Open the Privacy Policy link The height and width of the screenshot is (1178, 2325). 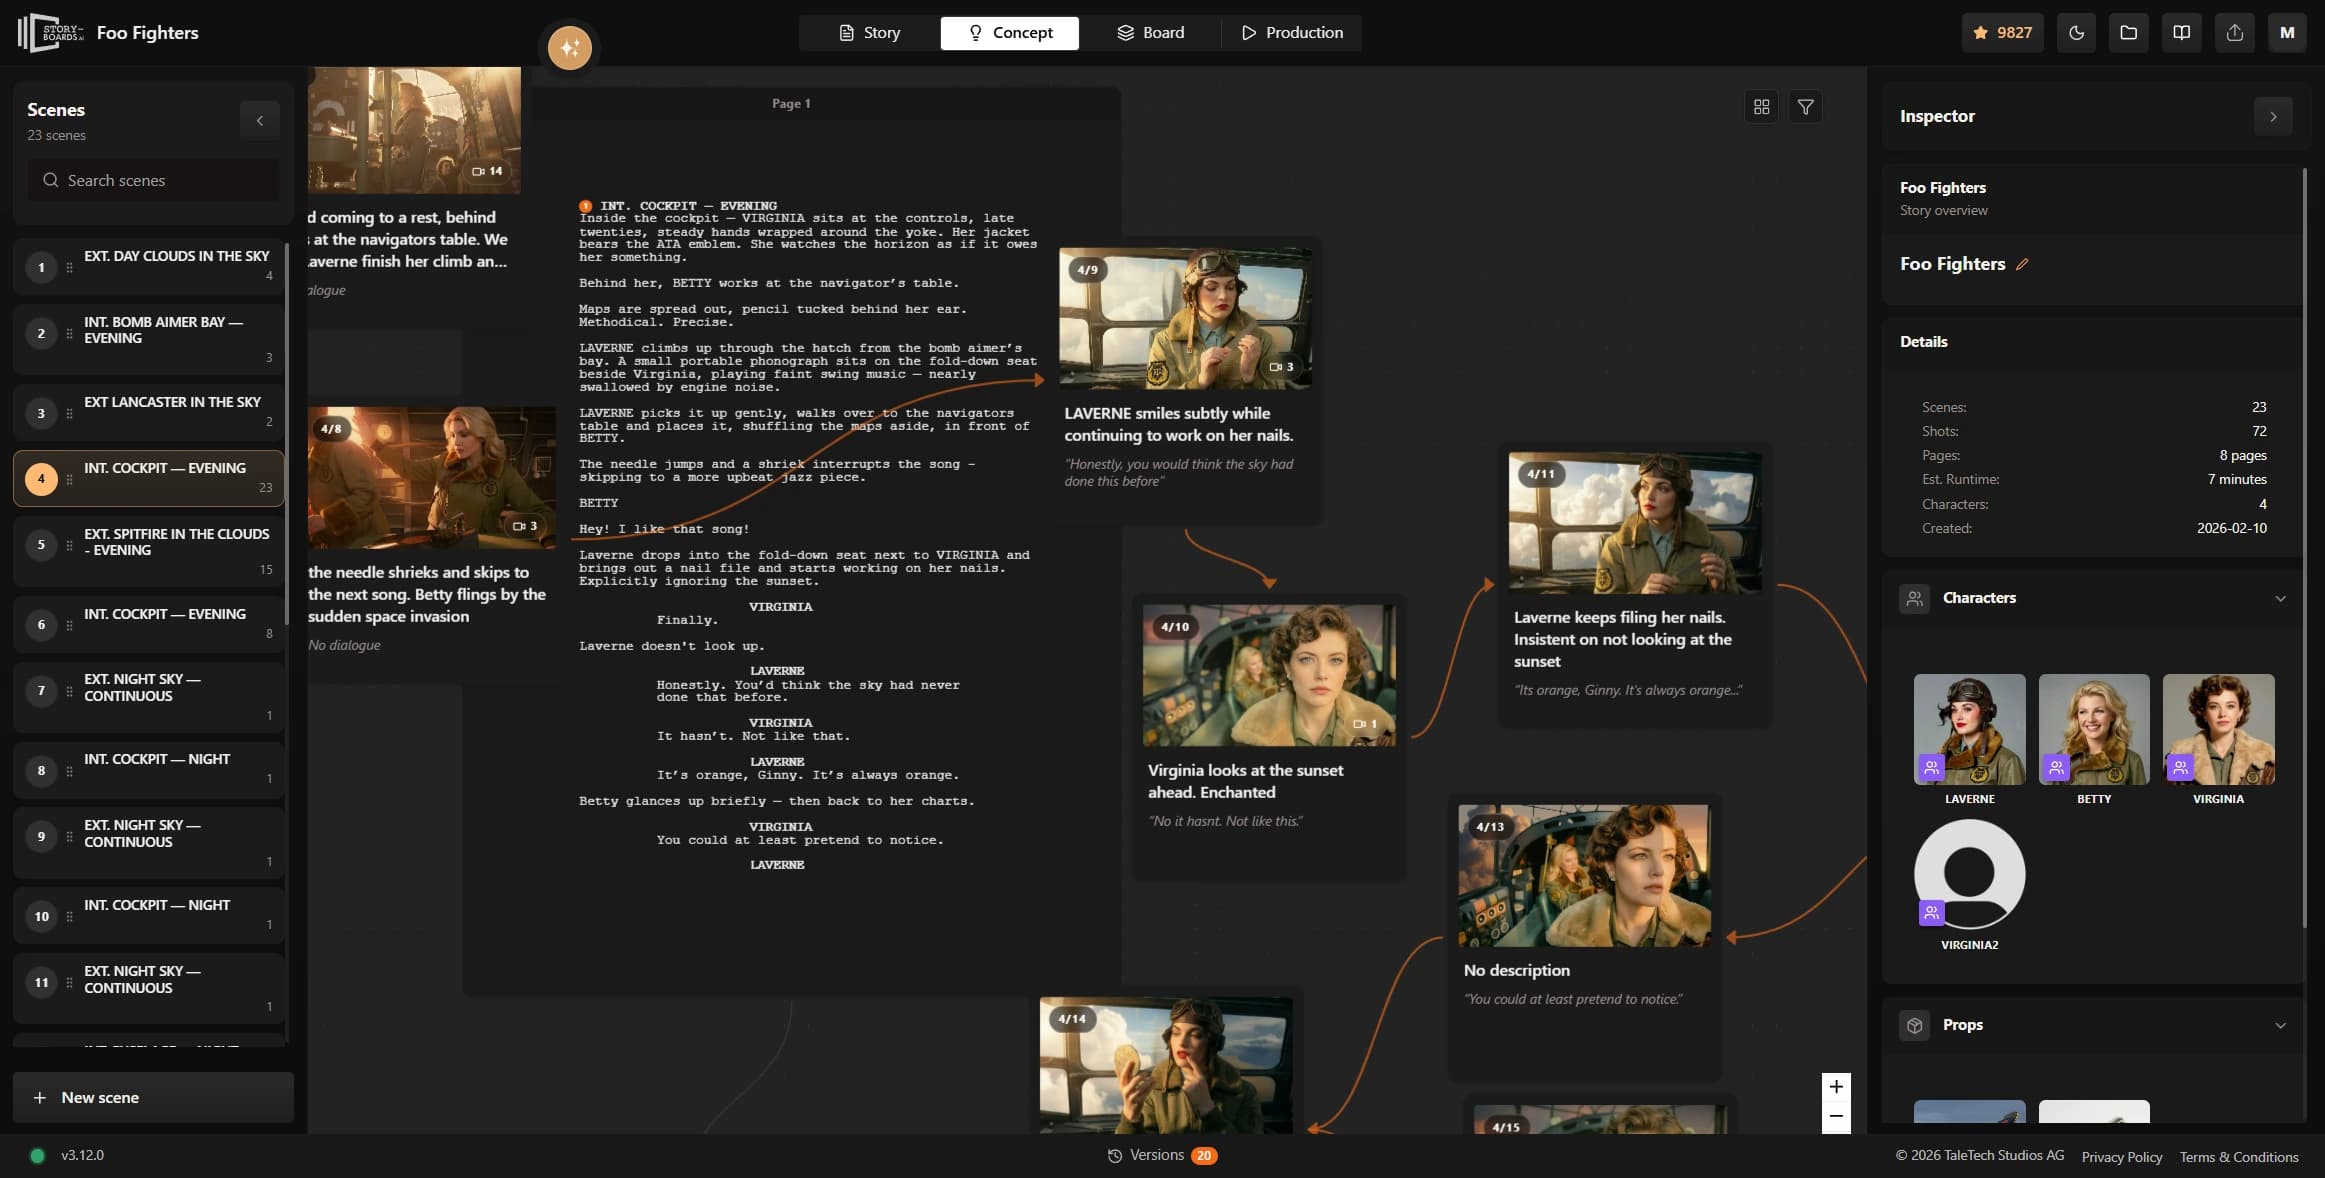pos(2120,1156)
